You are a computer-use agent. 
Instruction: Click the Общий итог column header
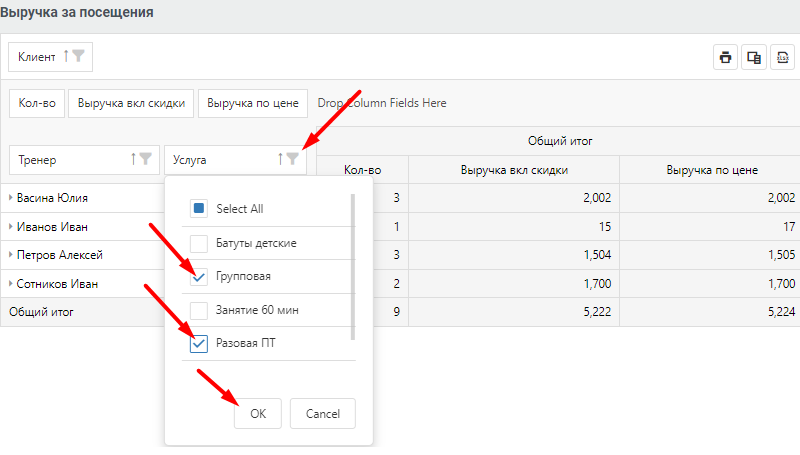point(560,141)
